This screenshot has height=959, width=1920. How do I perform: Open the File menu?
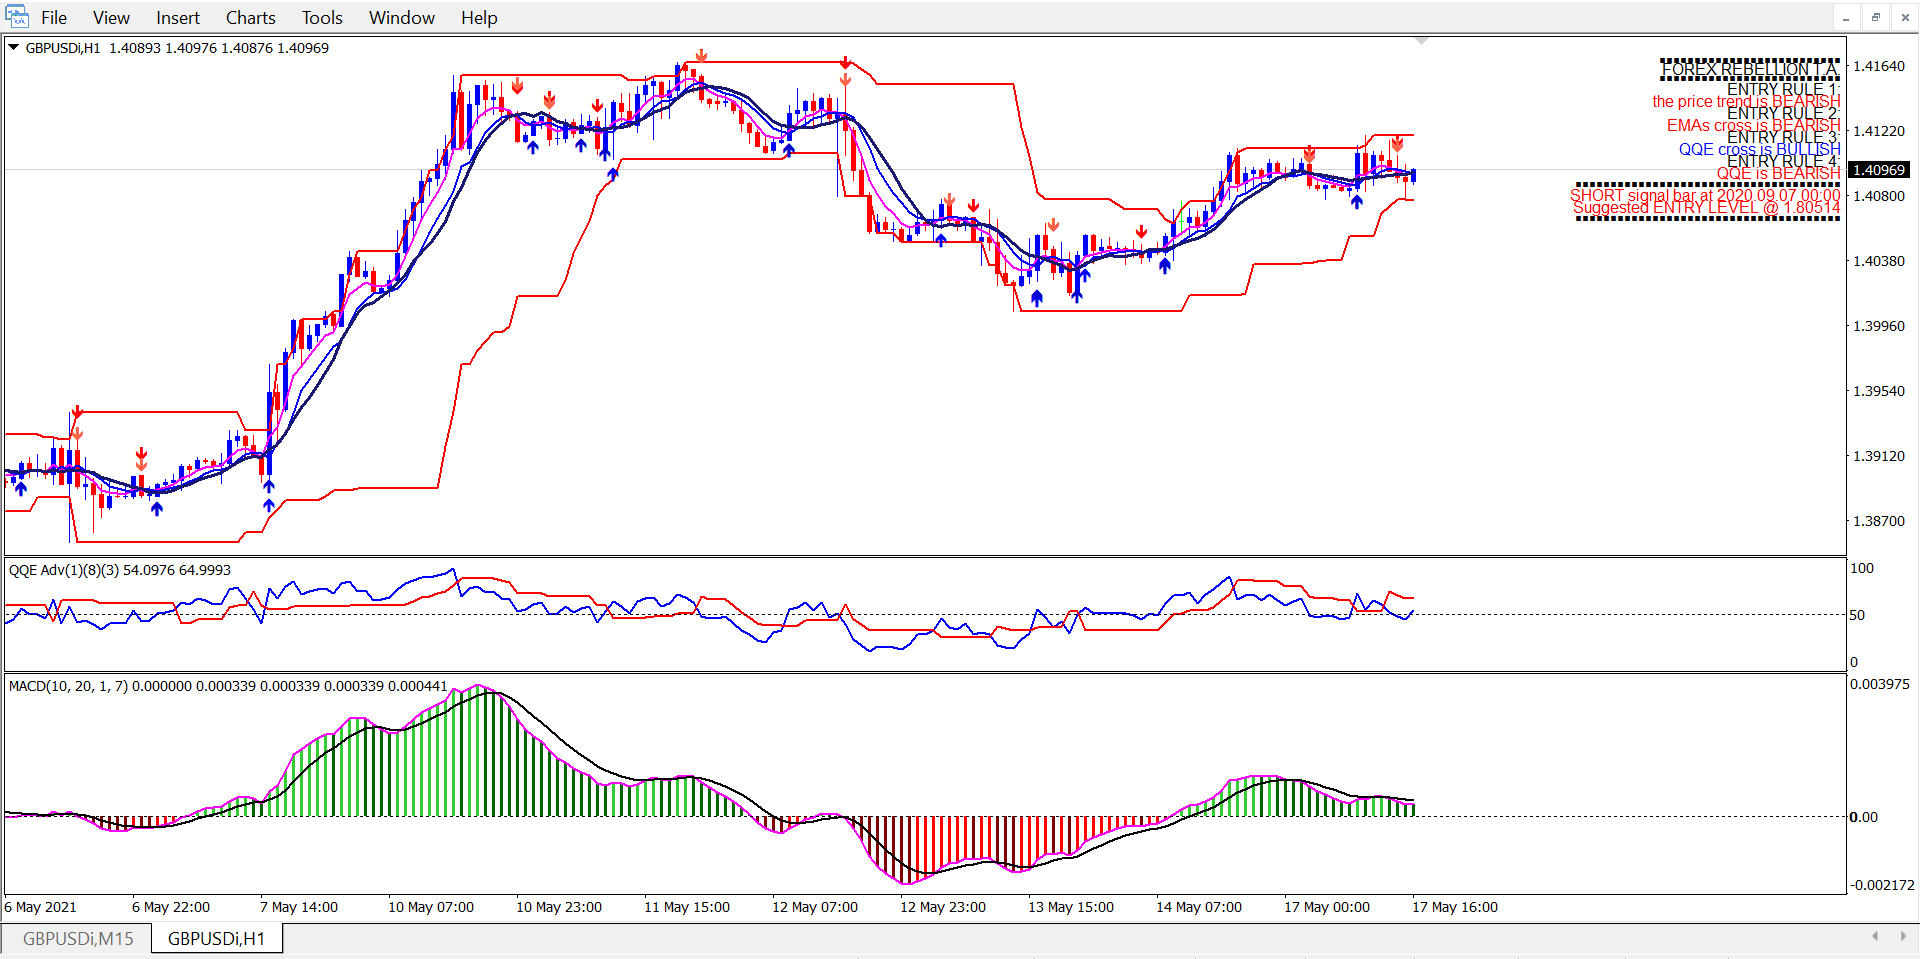(x=54, y=17)
